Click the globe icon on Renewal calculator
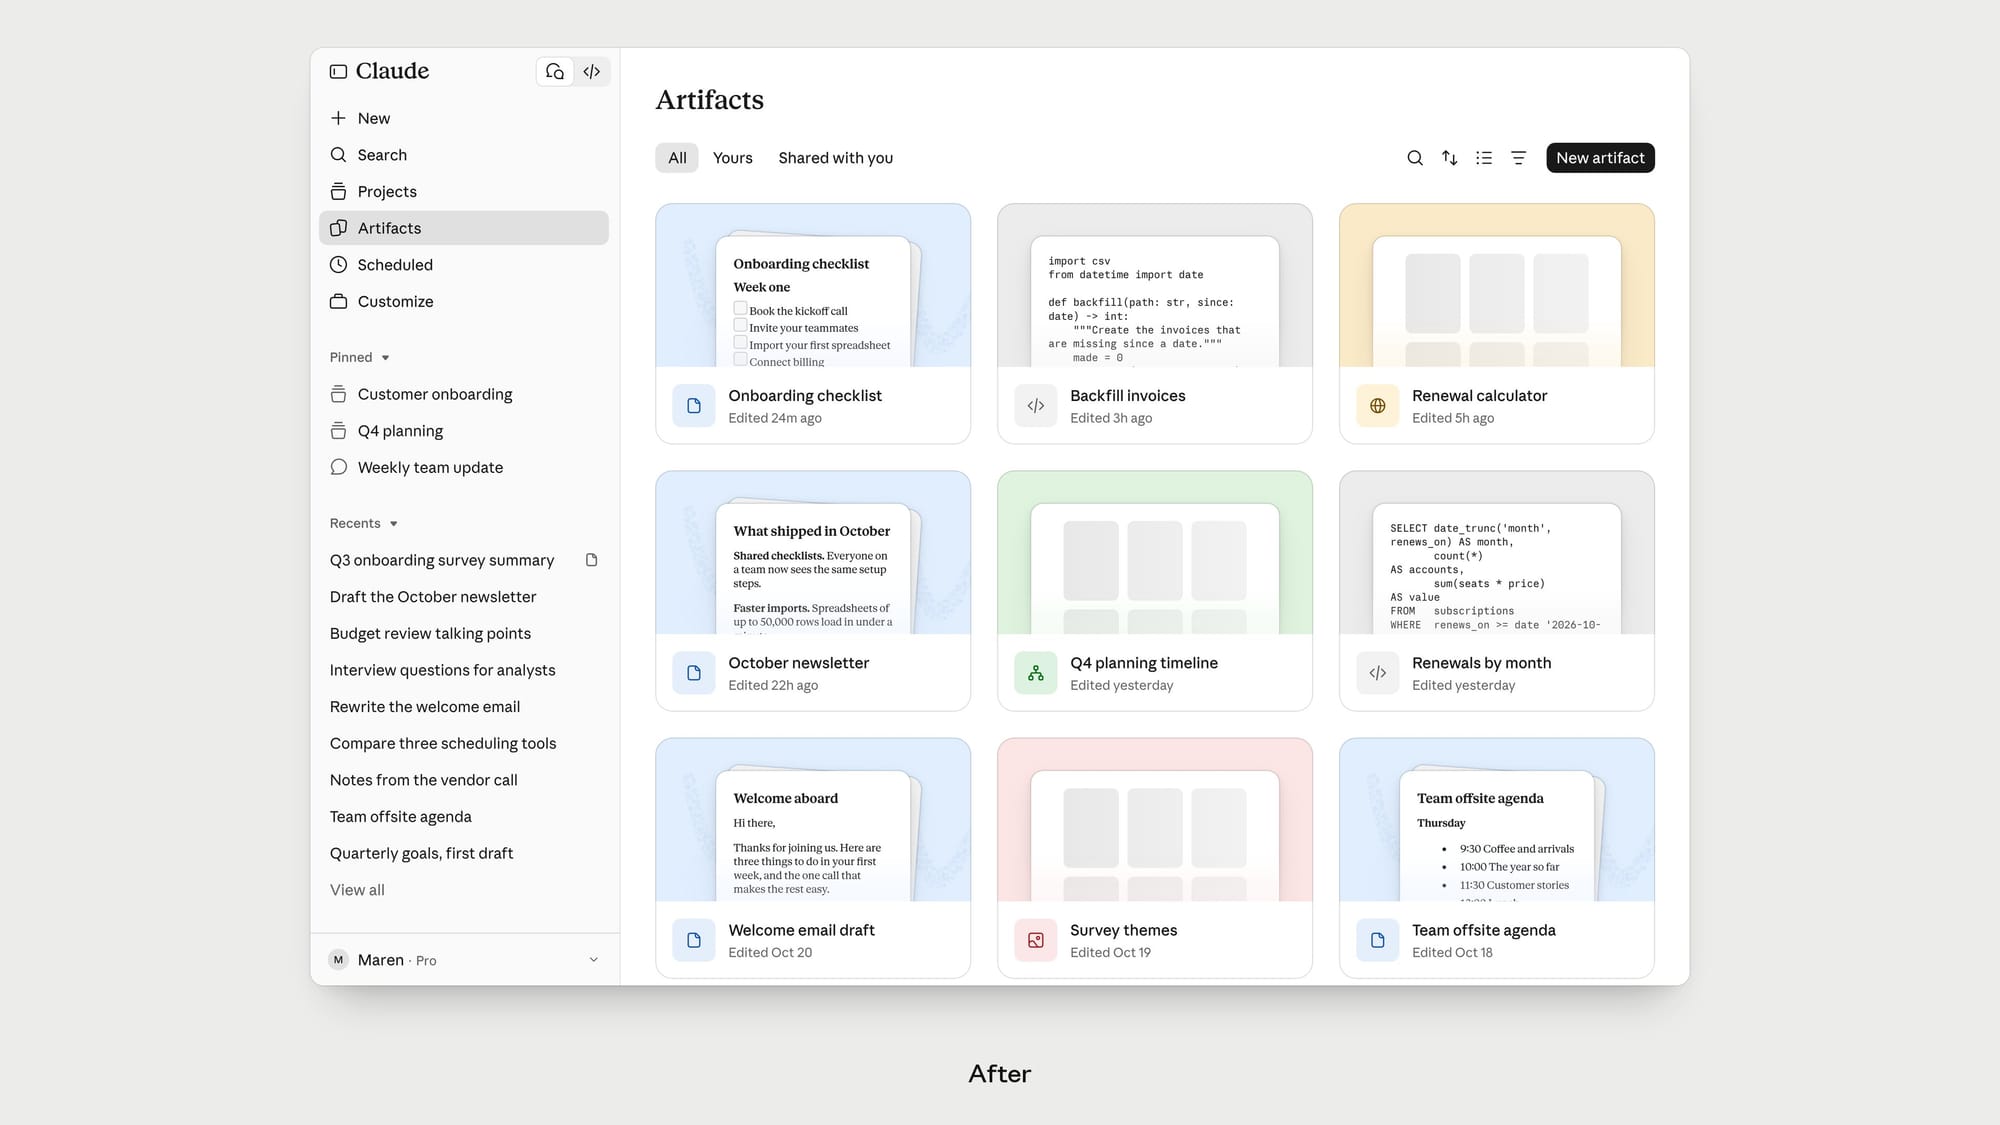This screenshot has height=1125, width=2000. click(x=1378, y=406)
